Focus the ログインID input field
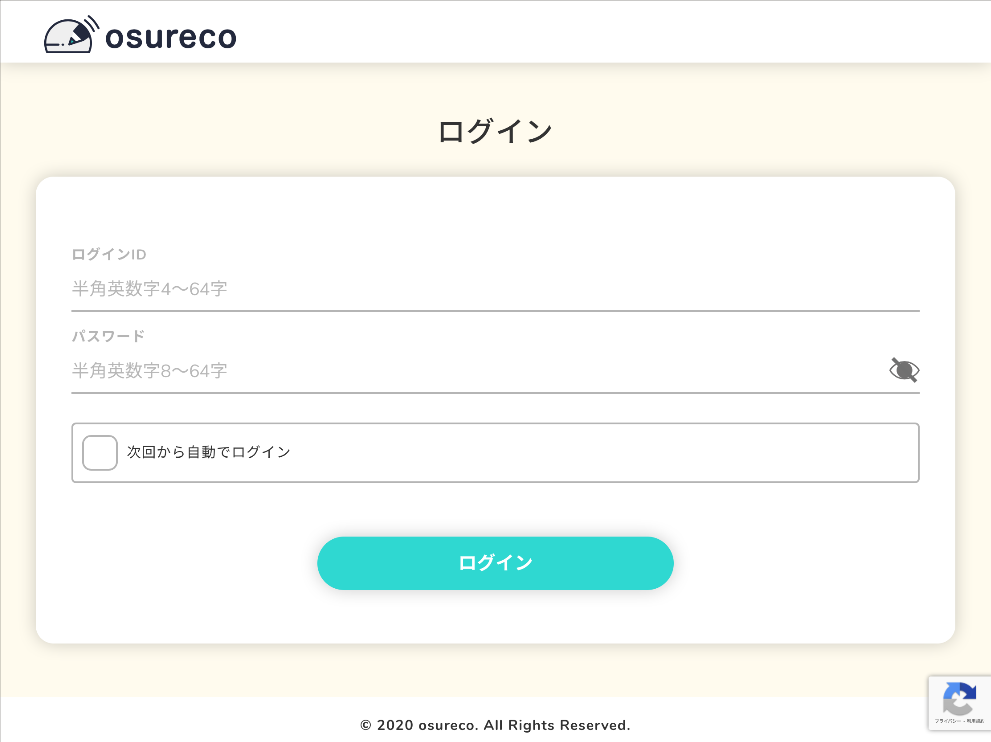This screenshot has height=742, width=991. tap(495, 290)
